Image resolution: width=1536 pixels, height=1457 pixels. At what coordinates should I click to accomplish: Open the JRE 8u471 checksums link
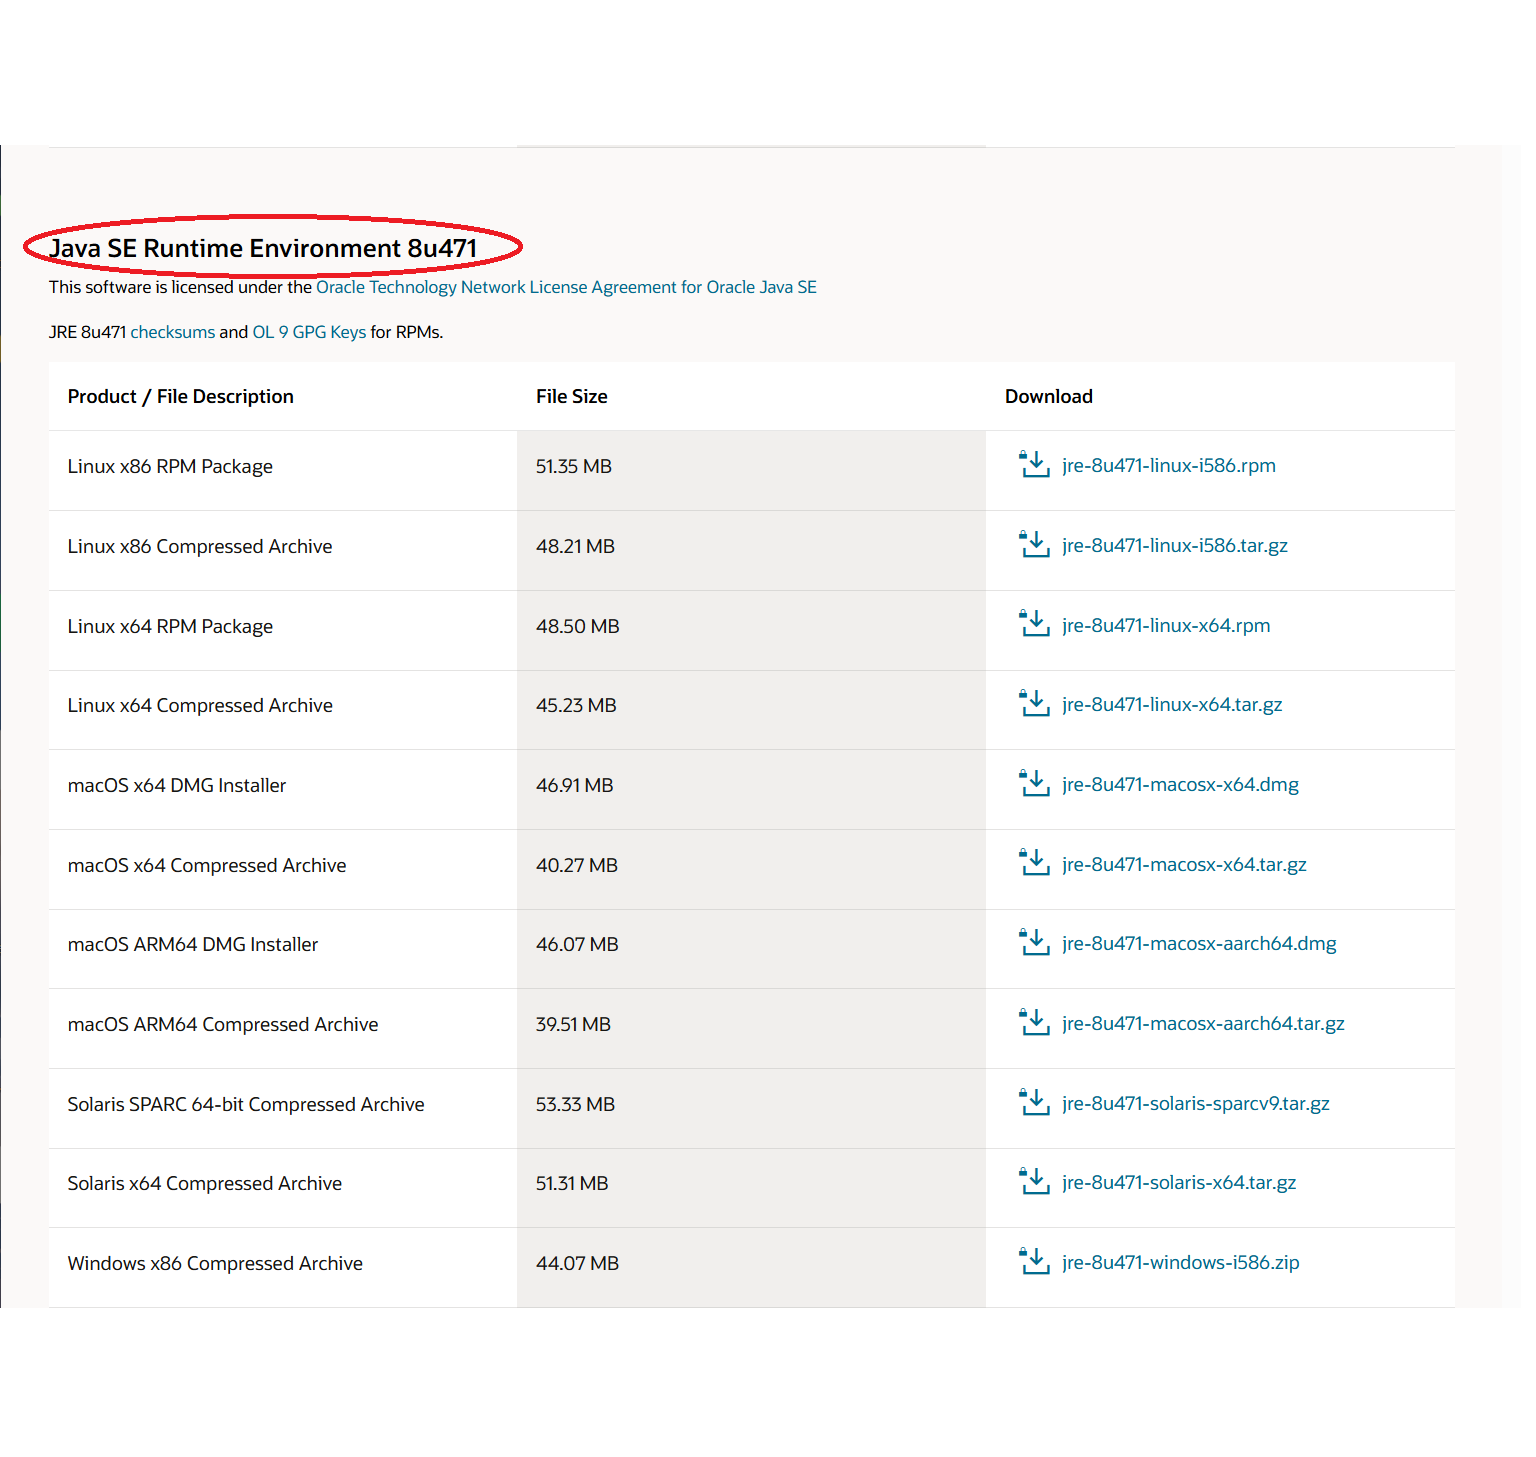pyautogui.click(x=172, y=332)
